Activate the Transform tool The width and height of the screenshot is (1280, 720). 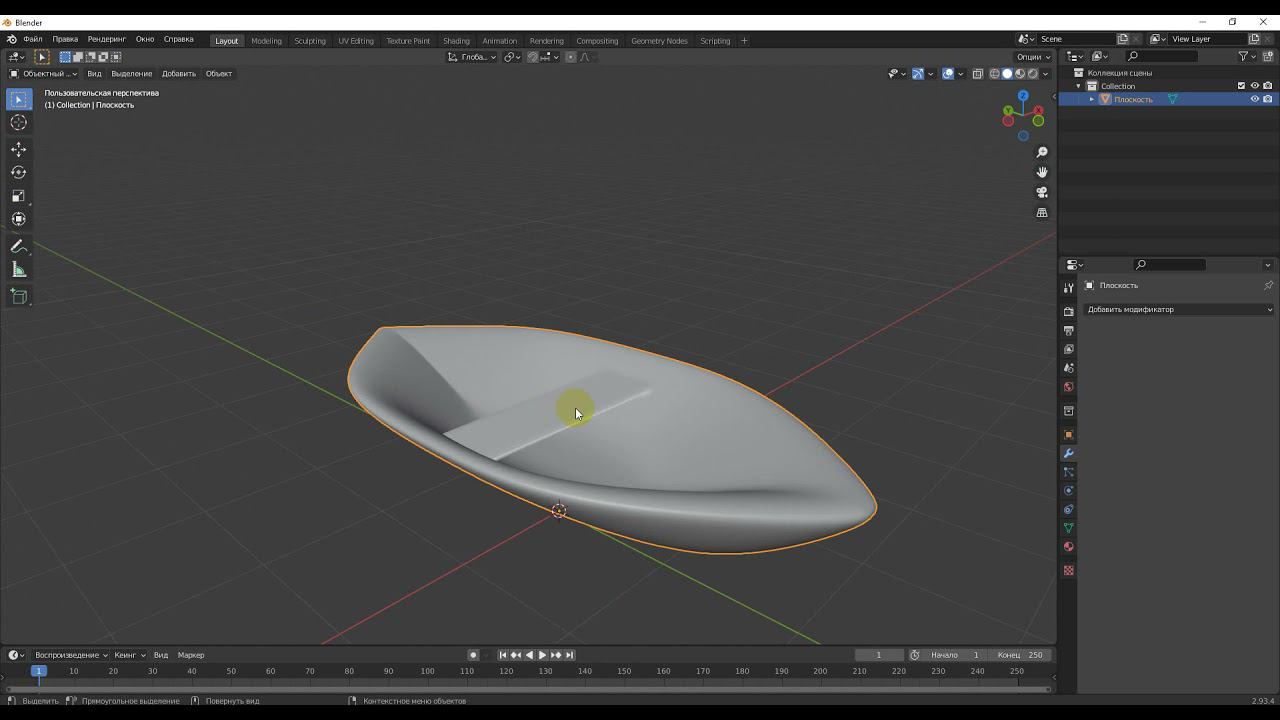point(18,219)
